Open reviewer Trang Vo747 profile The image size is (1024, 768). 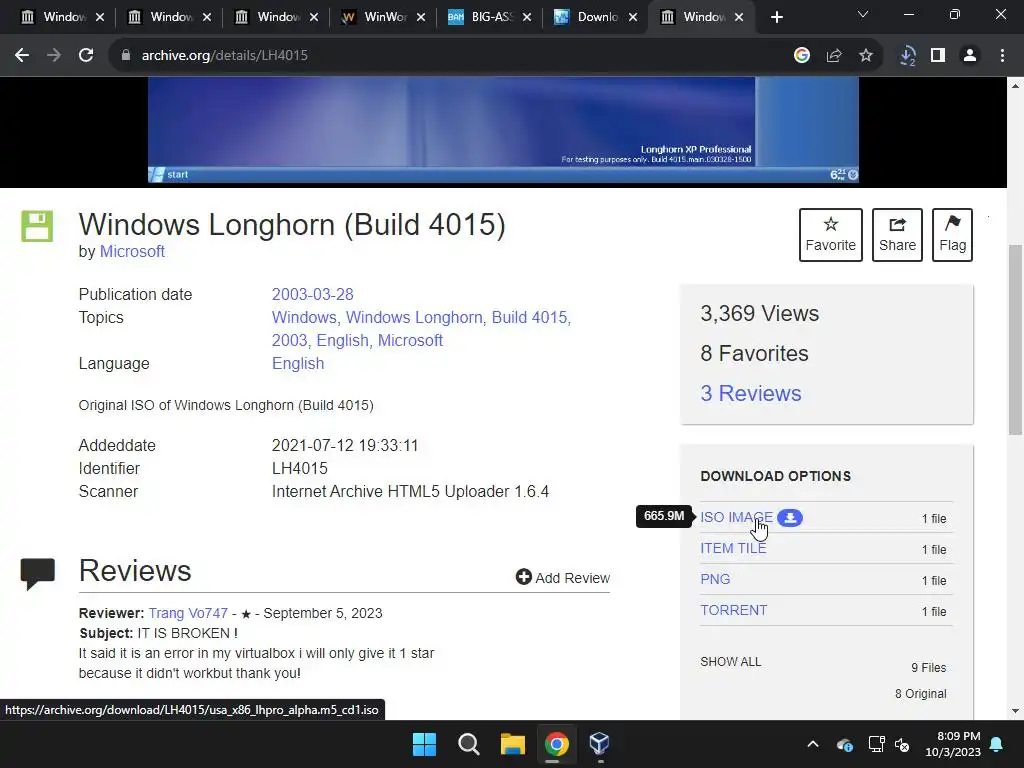(188, 613)
